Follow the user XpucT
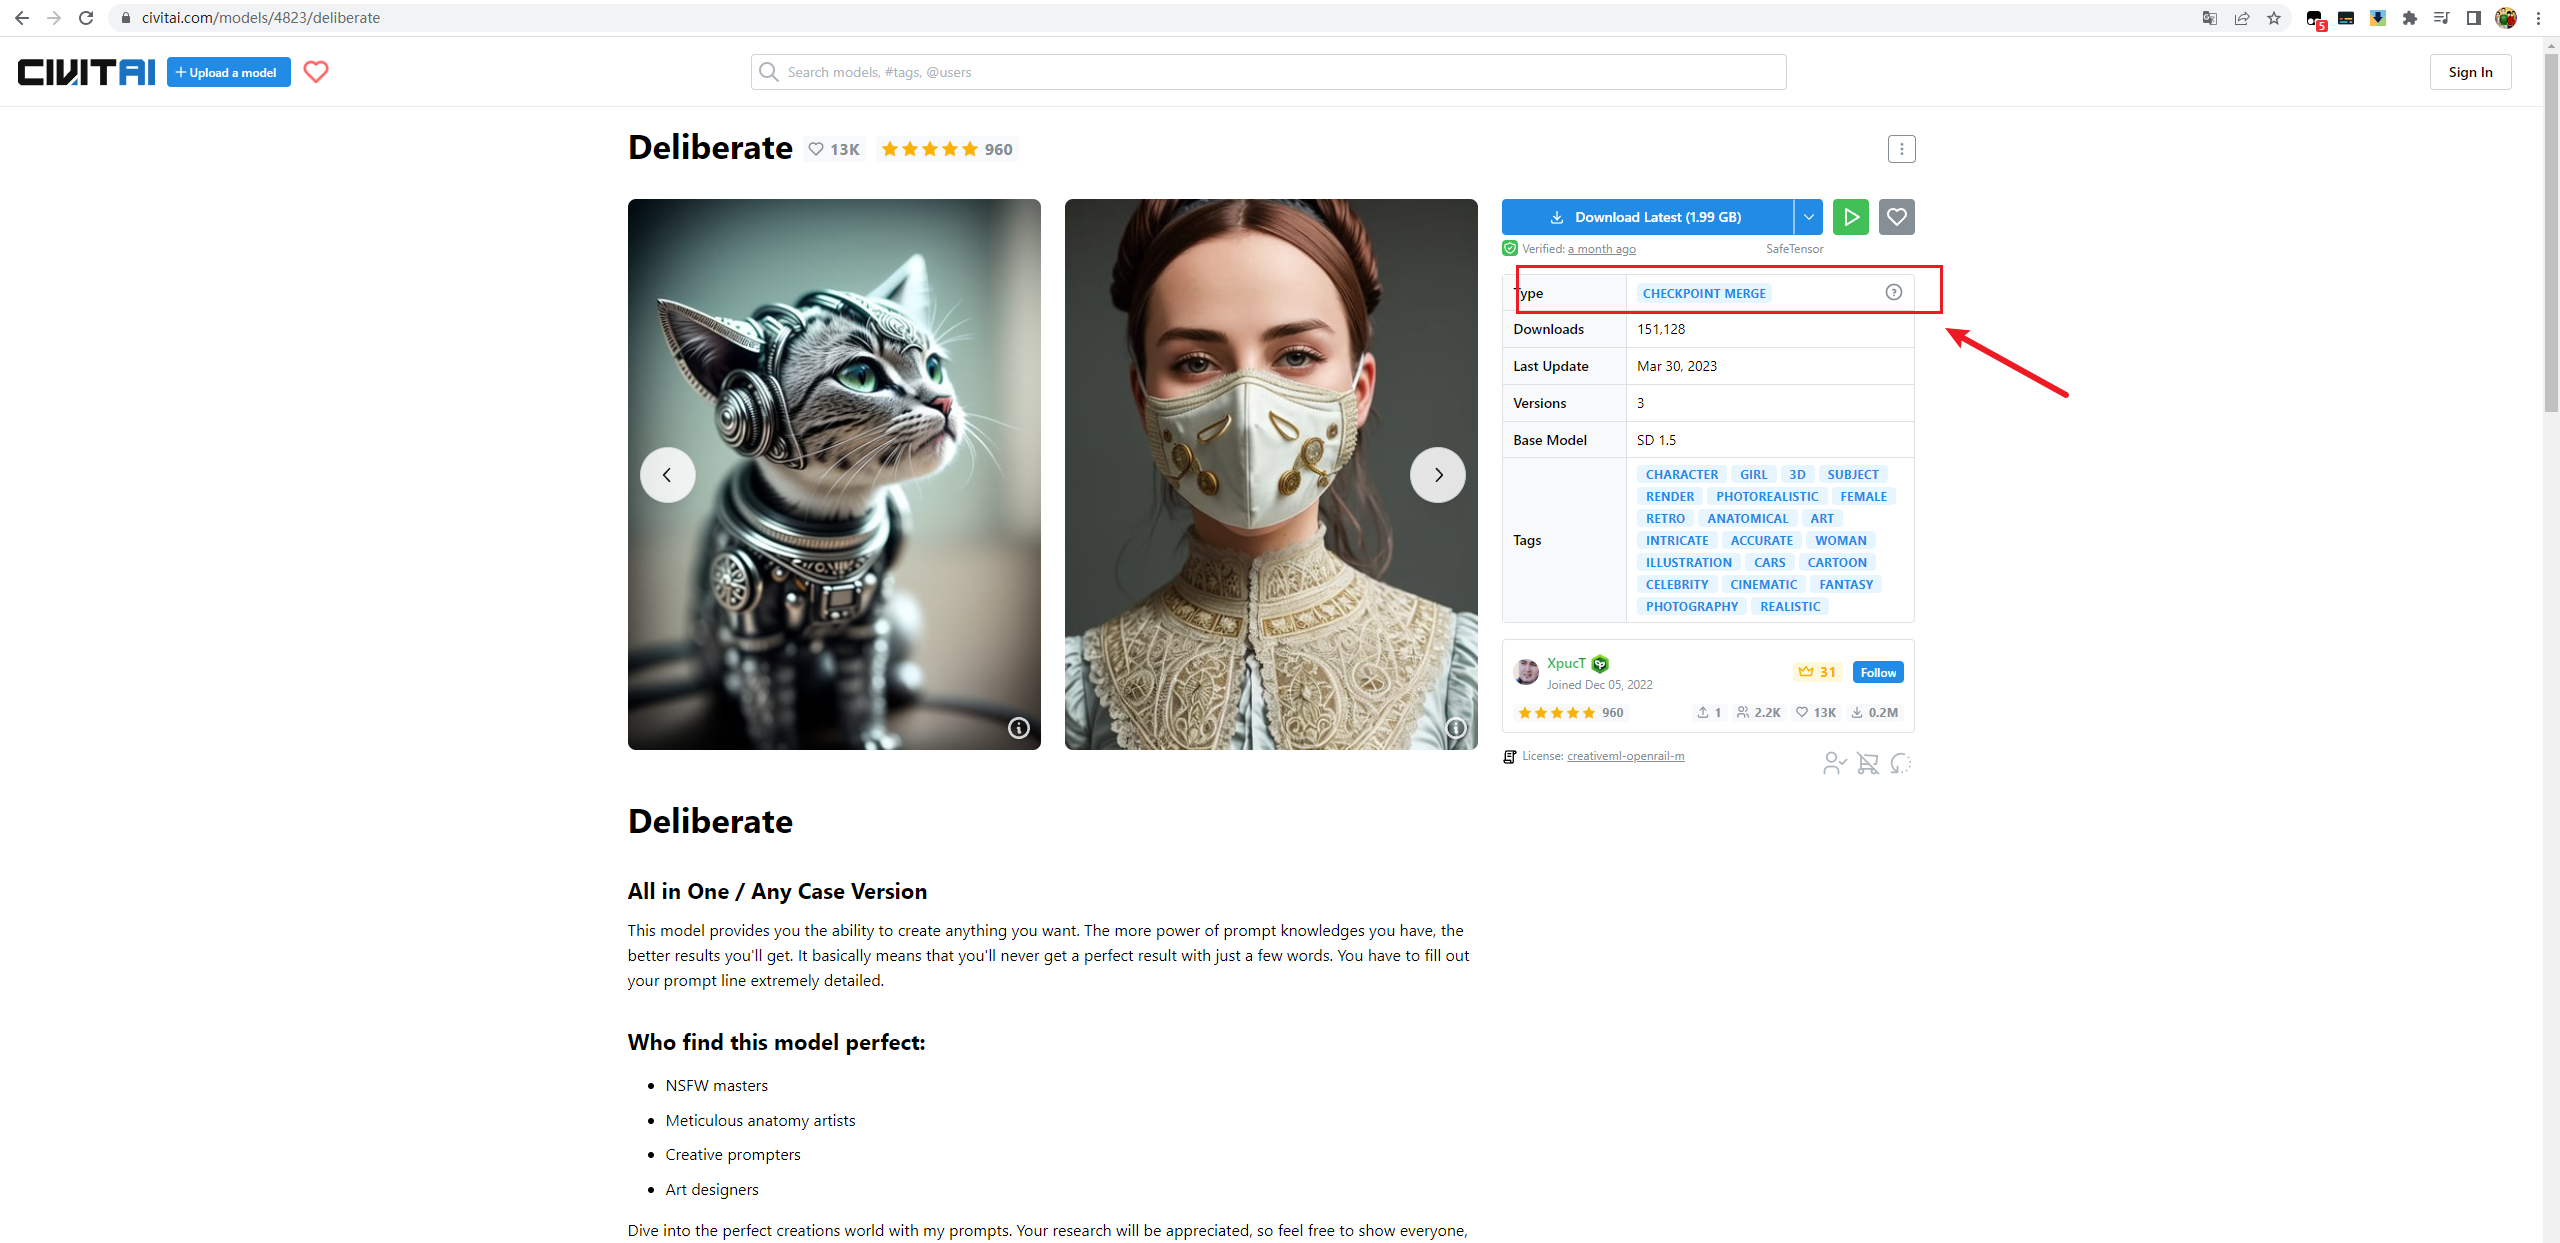Screen dimensions: 2560x1243 click(1878, 673)
